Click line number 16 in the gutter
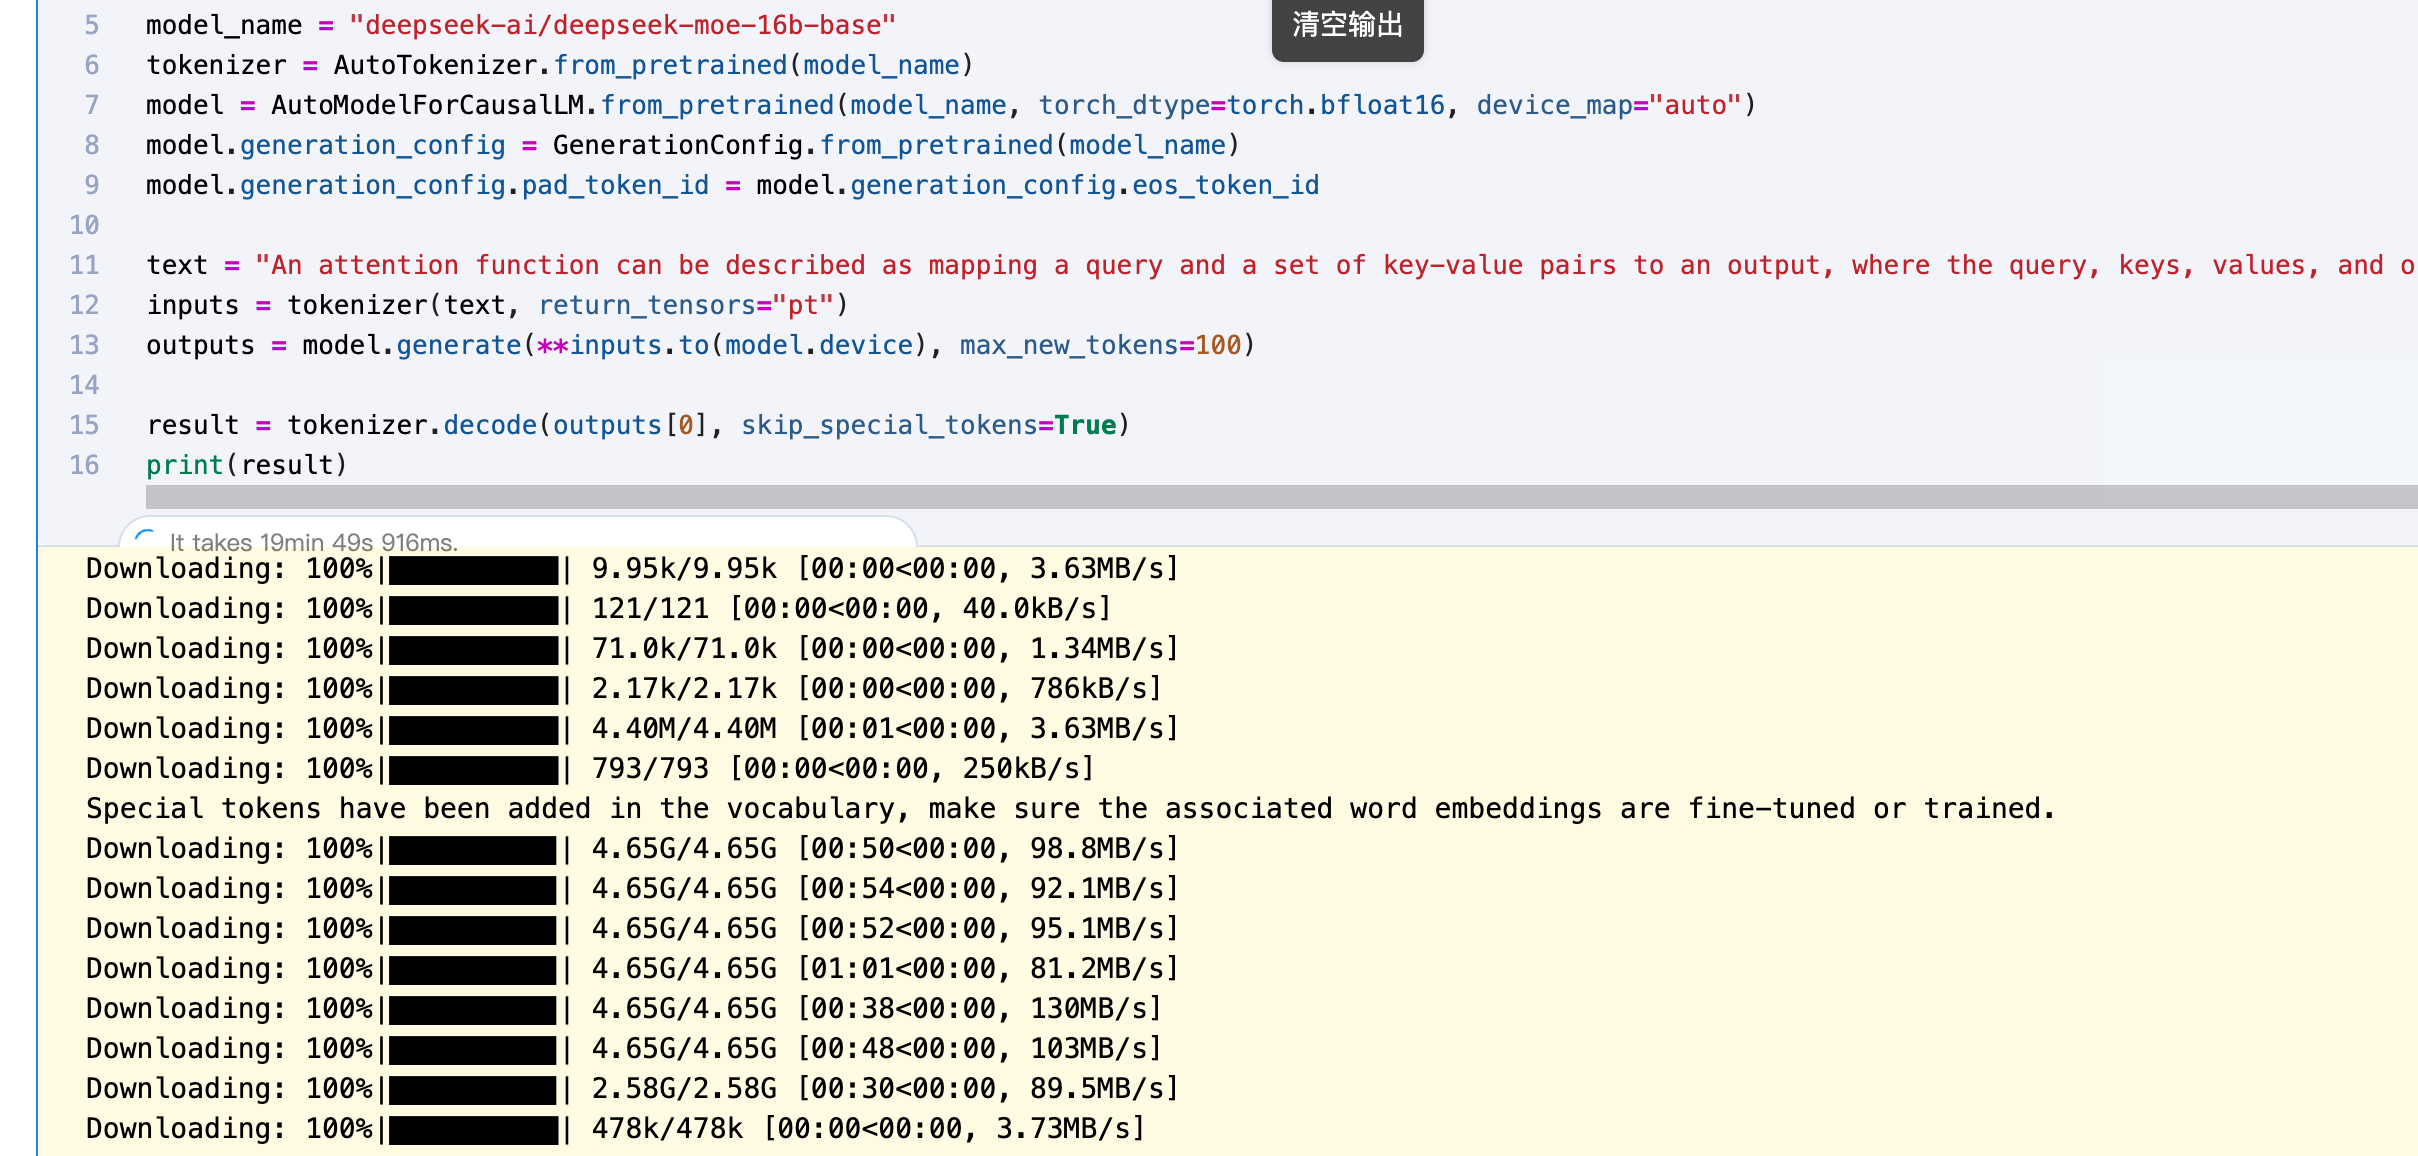2418x1156 pixels. click(x=84, y=465)
